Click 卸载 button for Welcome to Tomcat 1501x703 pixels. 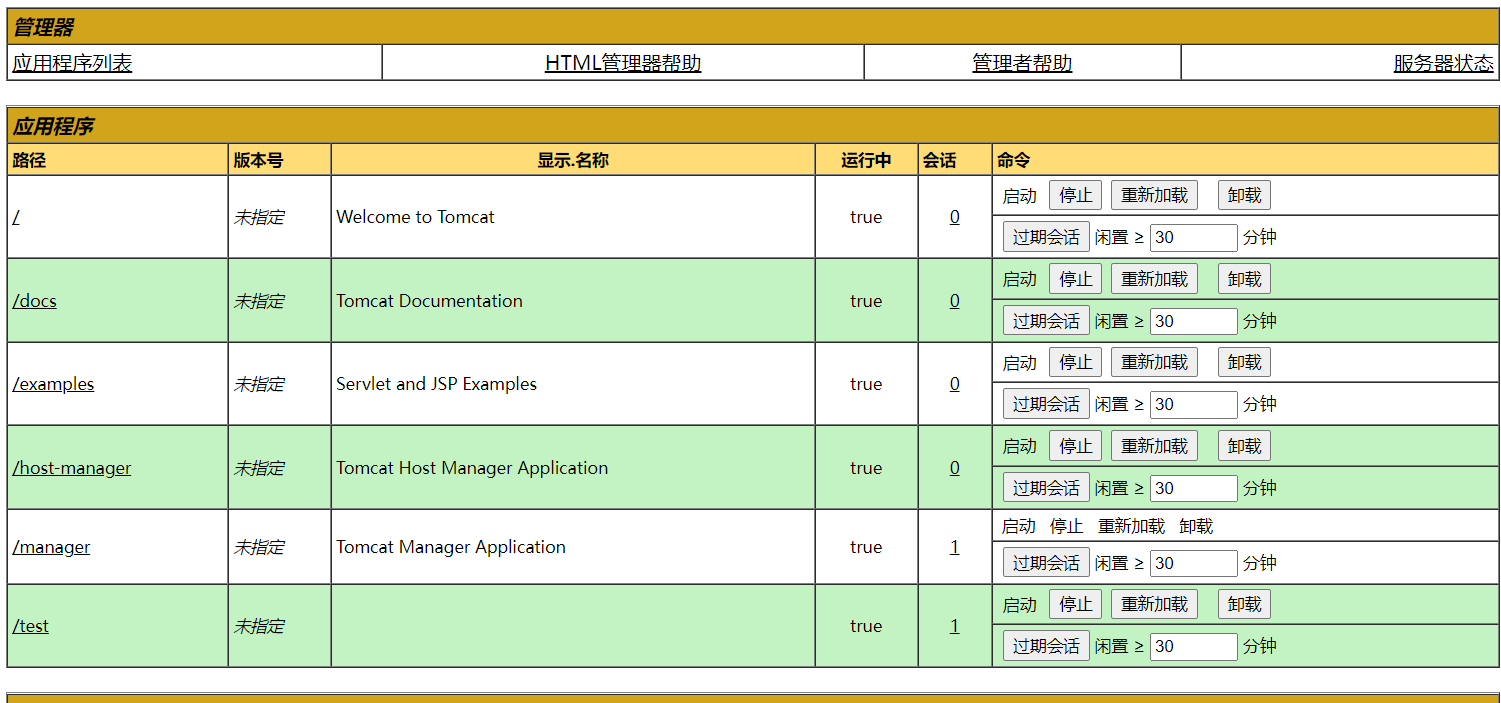pyautogui.click(x=1244, y=196)
